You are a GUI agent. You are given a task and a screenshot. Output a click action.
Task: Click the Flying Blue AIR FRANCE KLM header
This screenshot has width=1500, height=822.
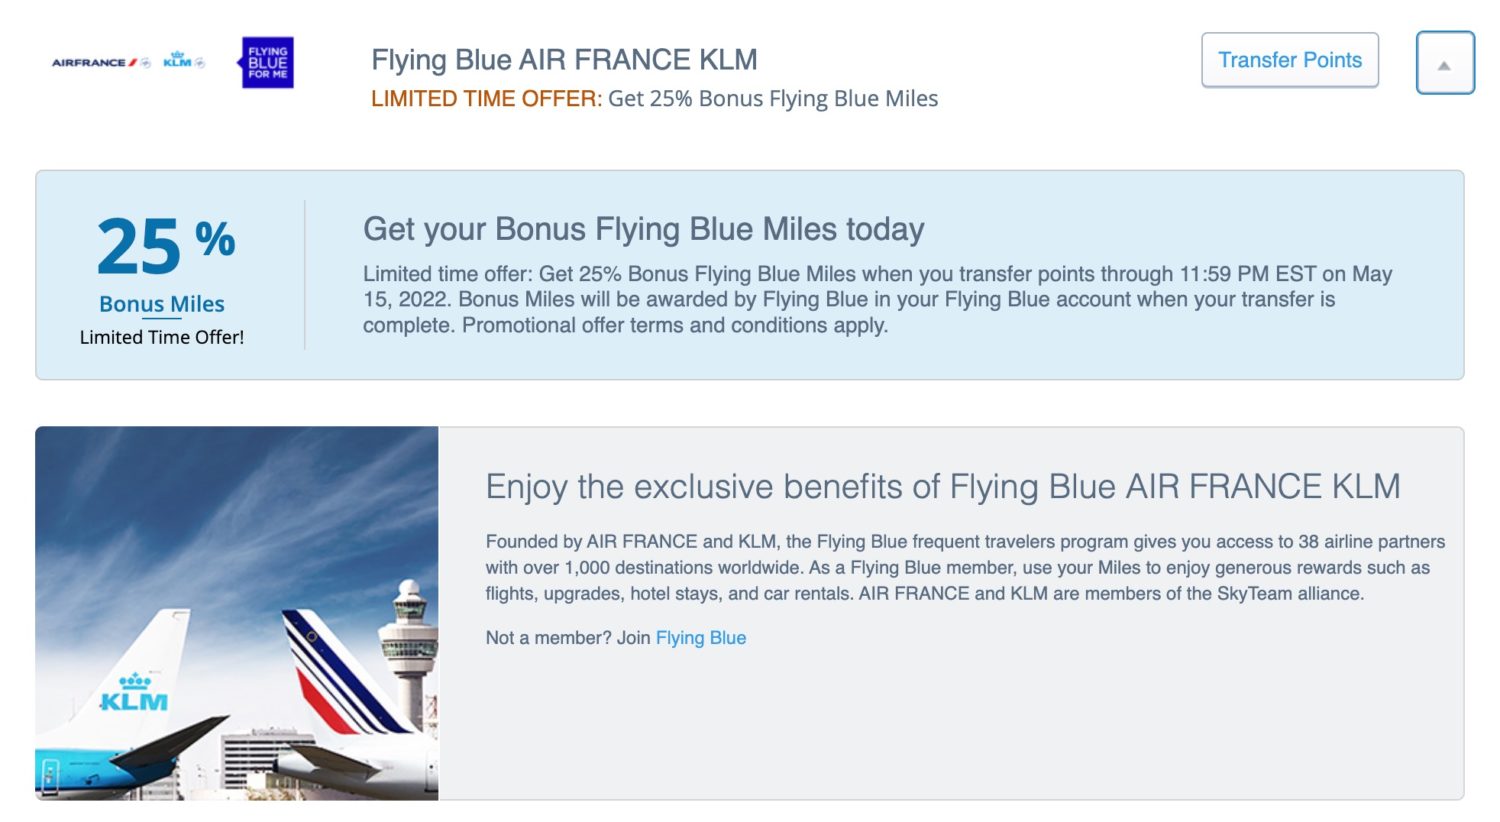(x=565, y=59)
